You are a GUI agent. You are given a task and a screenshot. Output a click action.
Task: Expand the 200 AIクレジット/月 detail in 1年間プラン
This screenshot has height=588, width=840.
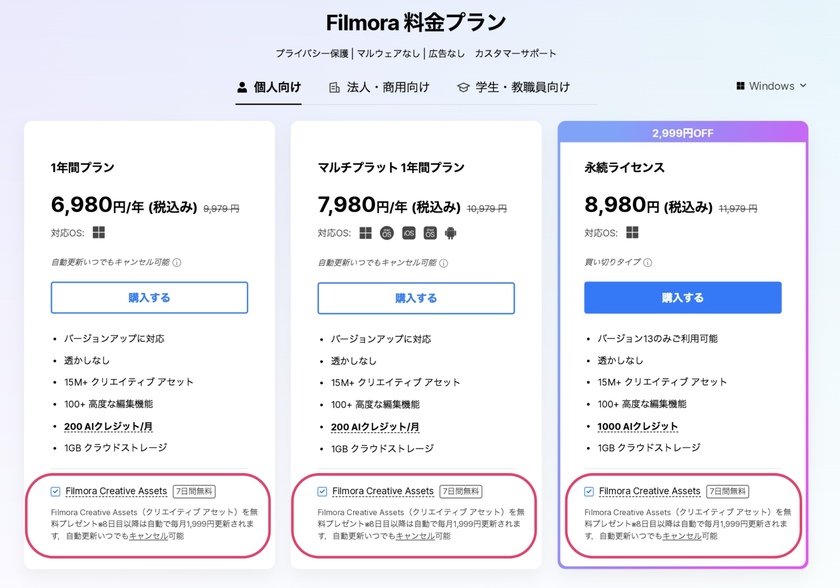tap(108, 427)
